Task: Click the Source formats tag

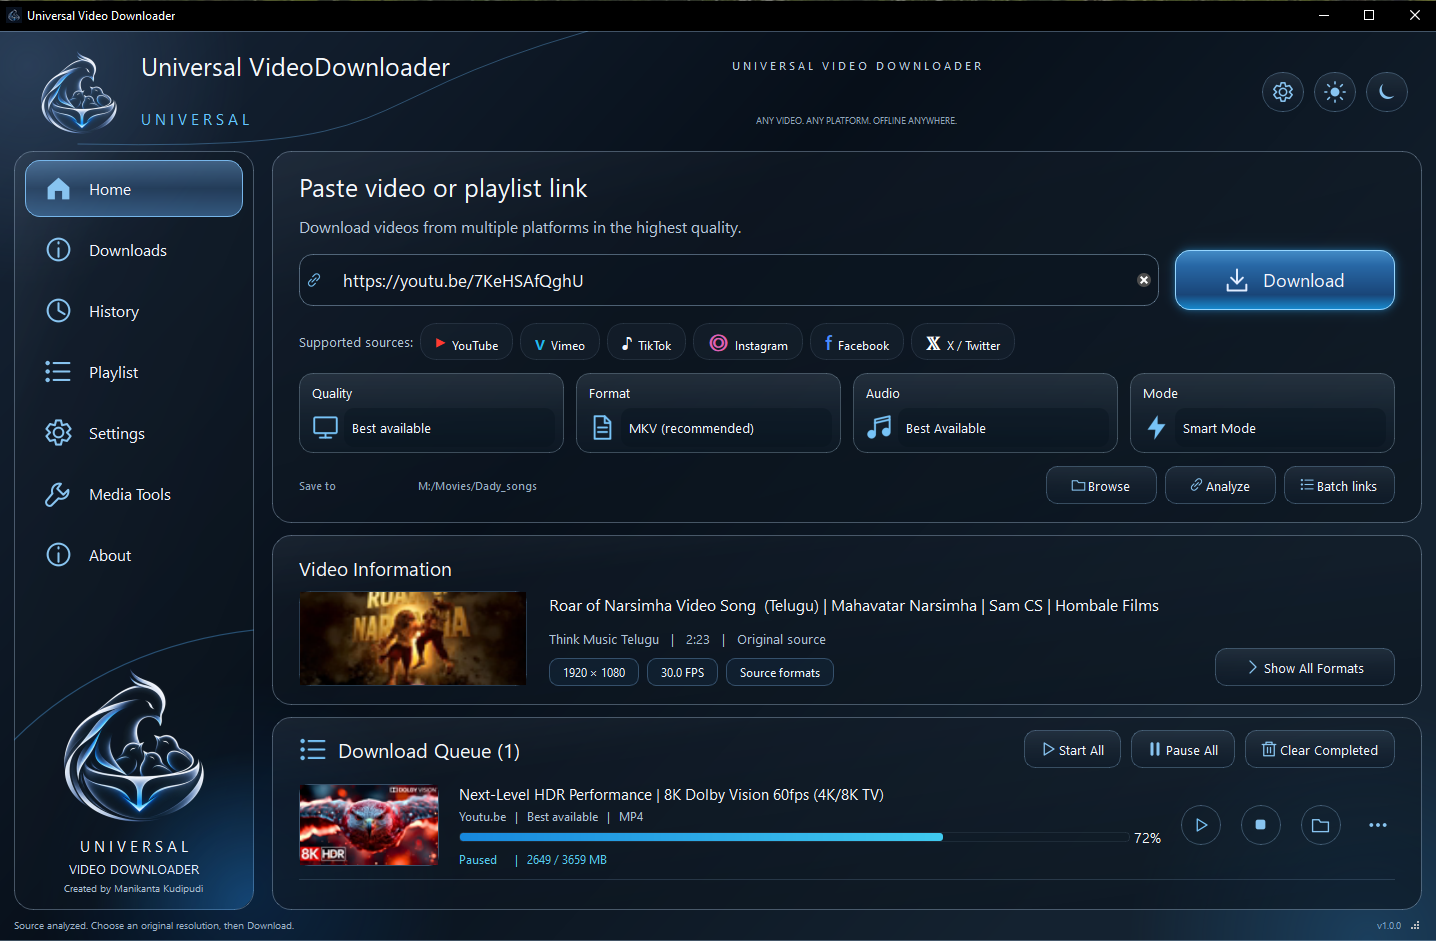Action: coord(780,672)
